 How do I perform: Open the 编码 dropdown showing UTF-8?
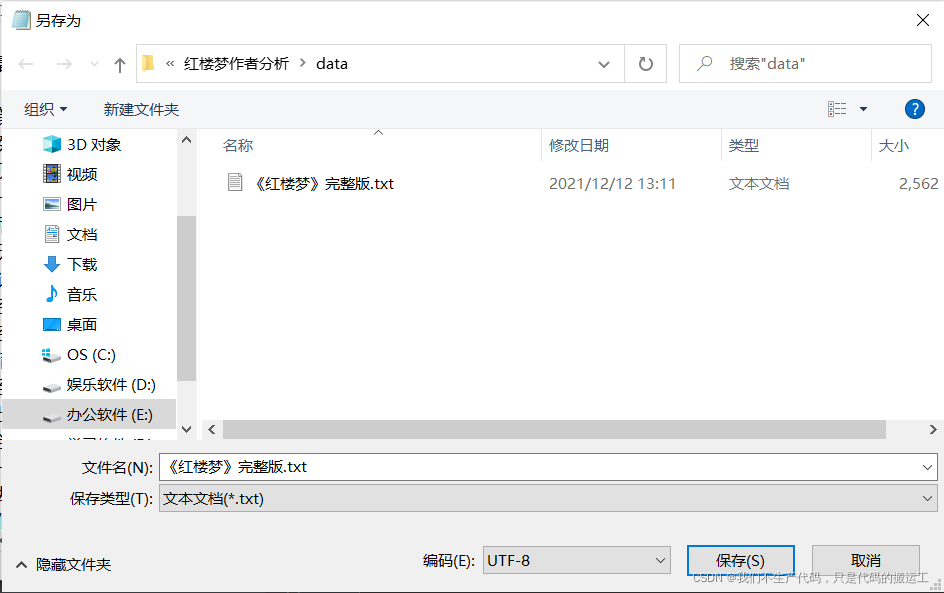point(576,560)
